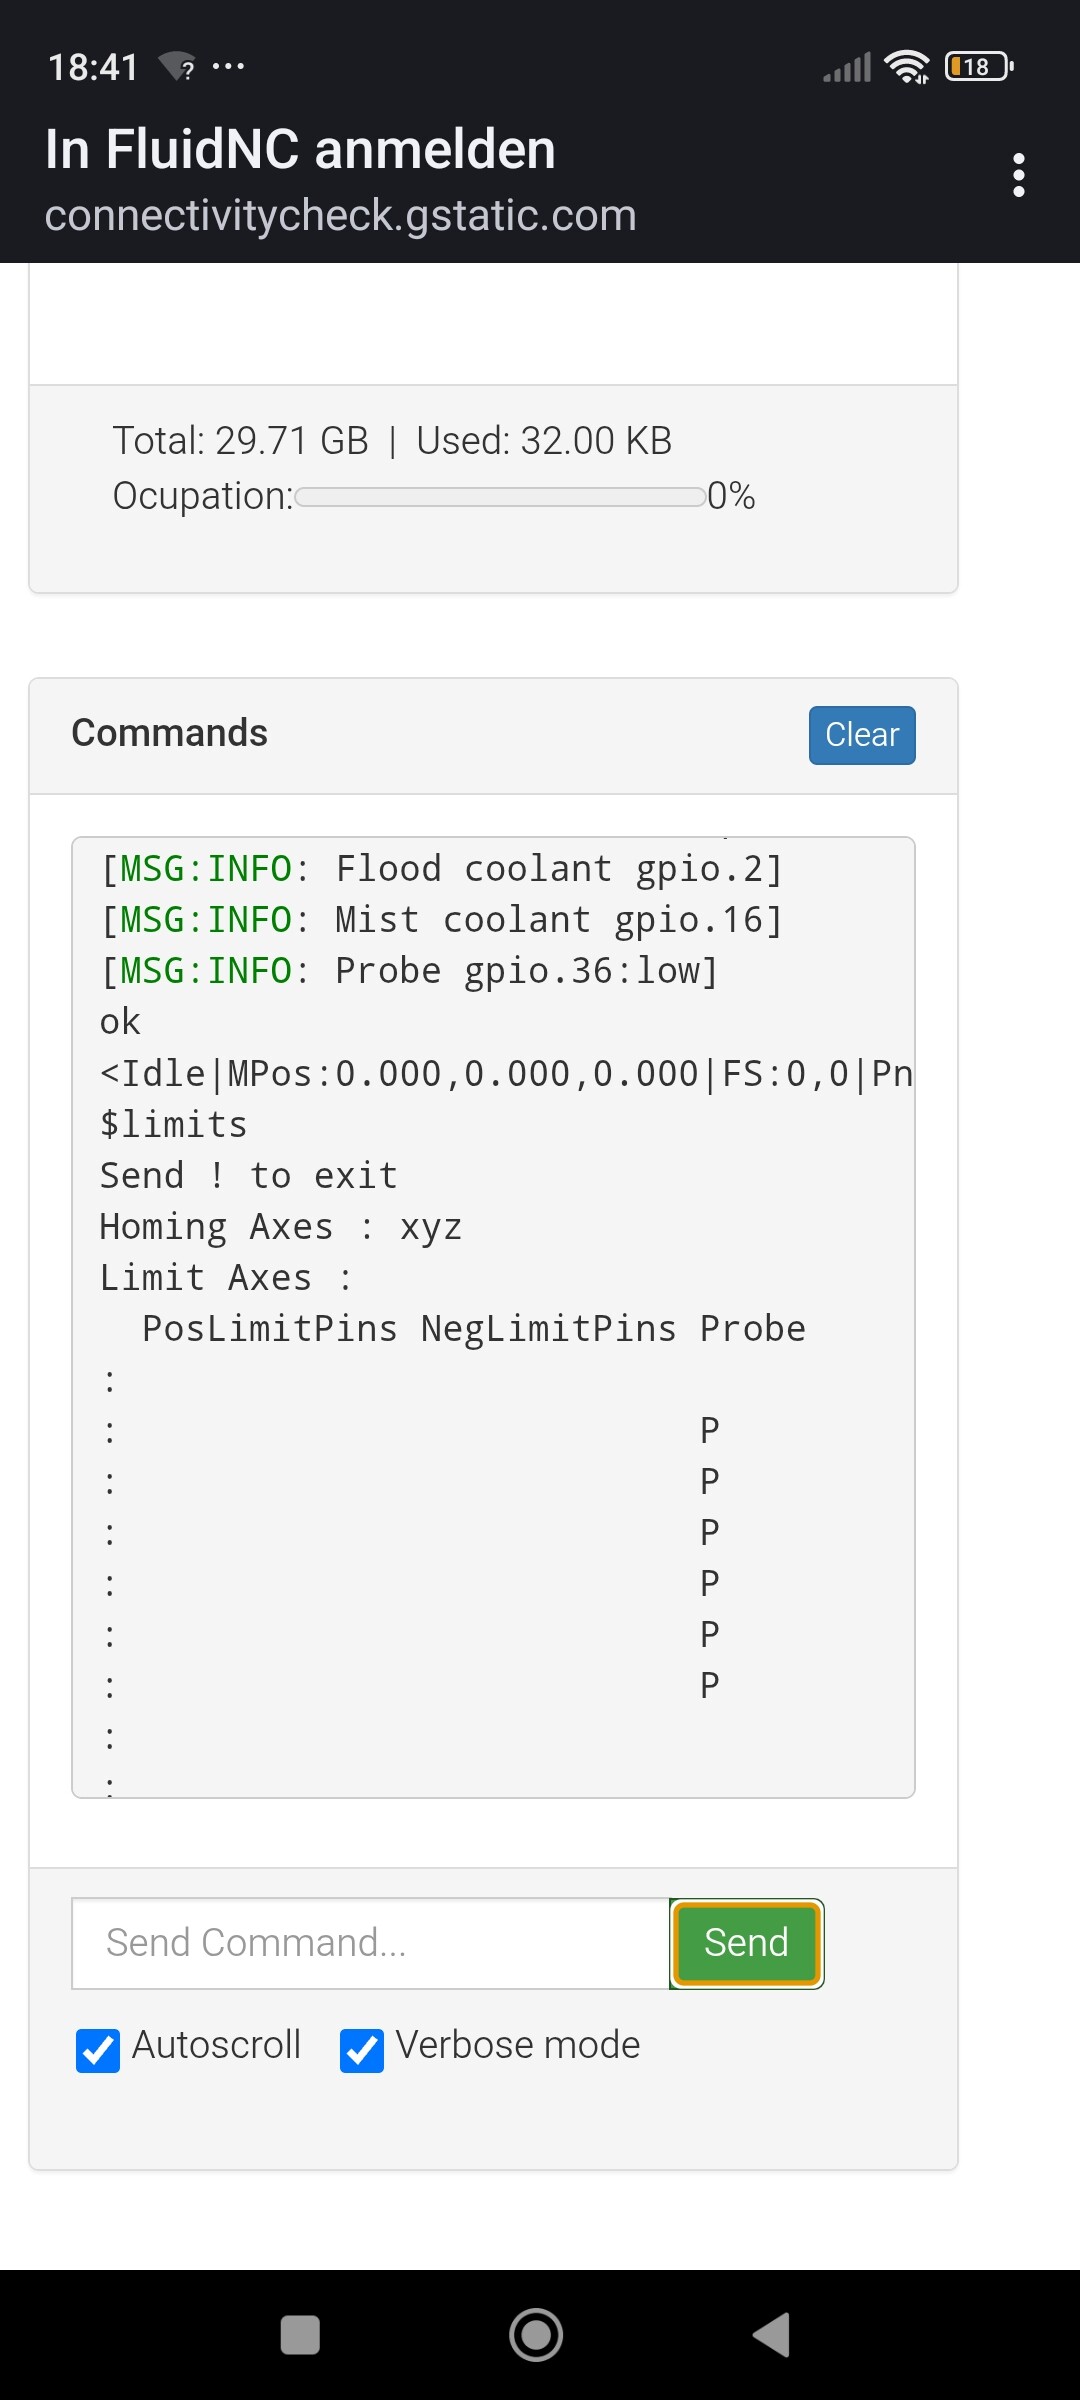Tap the battery level indicator
This screenshot has width=1080, height=2400.
tap(978, 67)
